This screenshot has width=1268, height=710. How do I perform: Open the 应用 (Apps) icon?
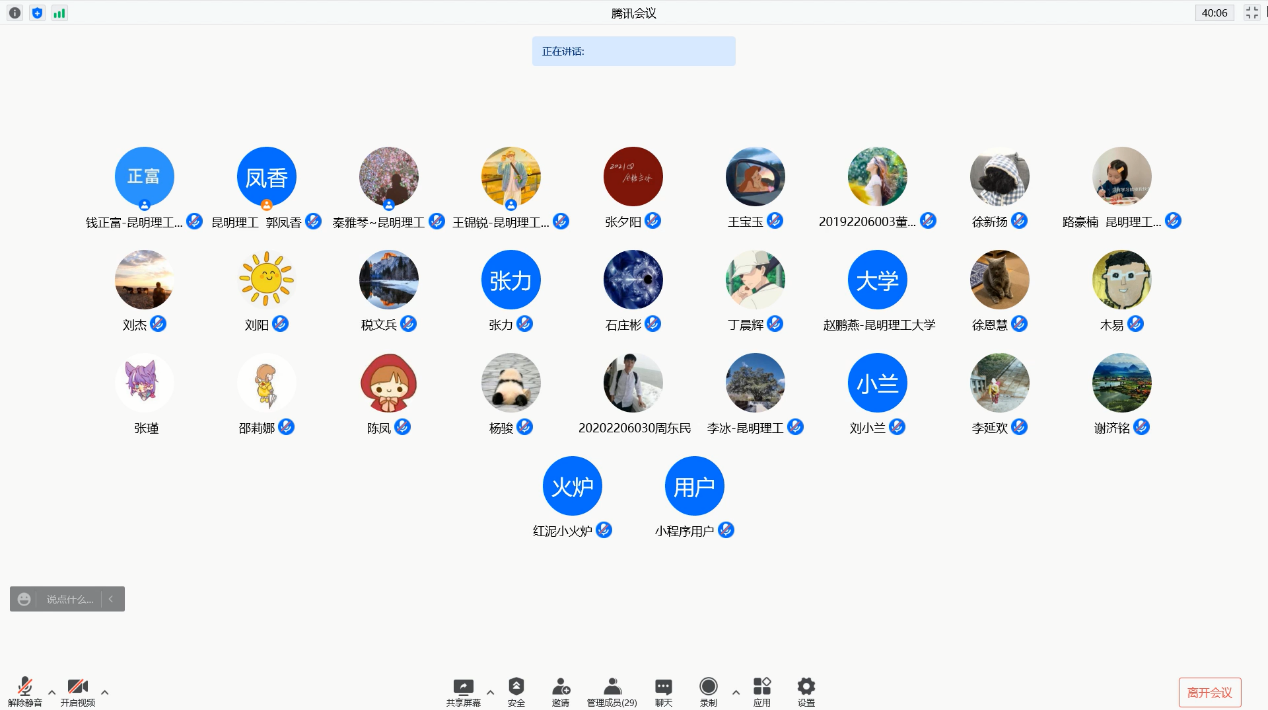click(x=762, y=688)
